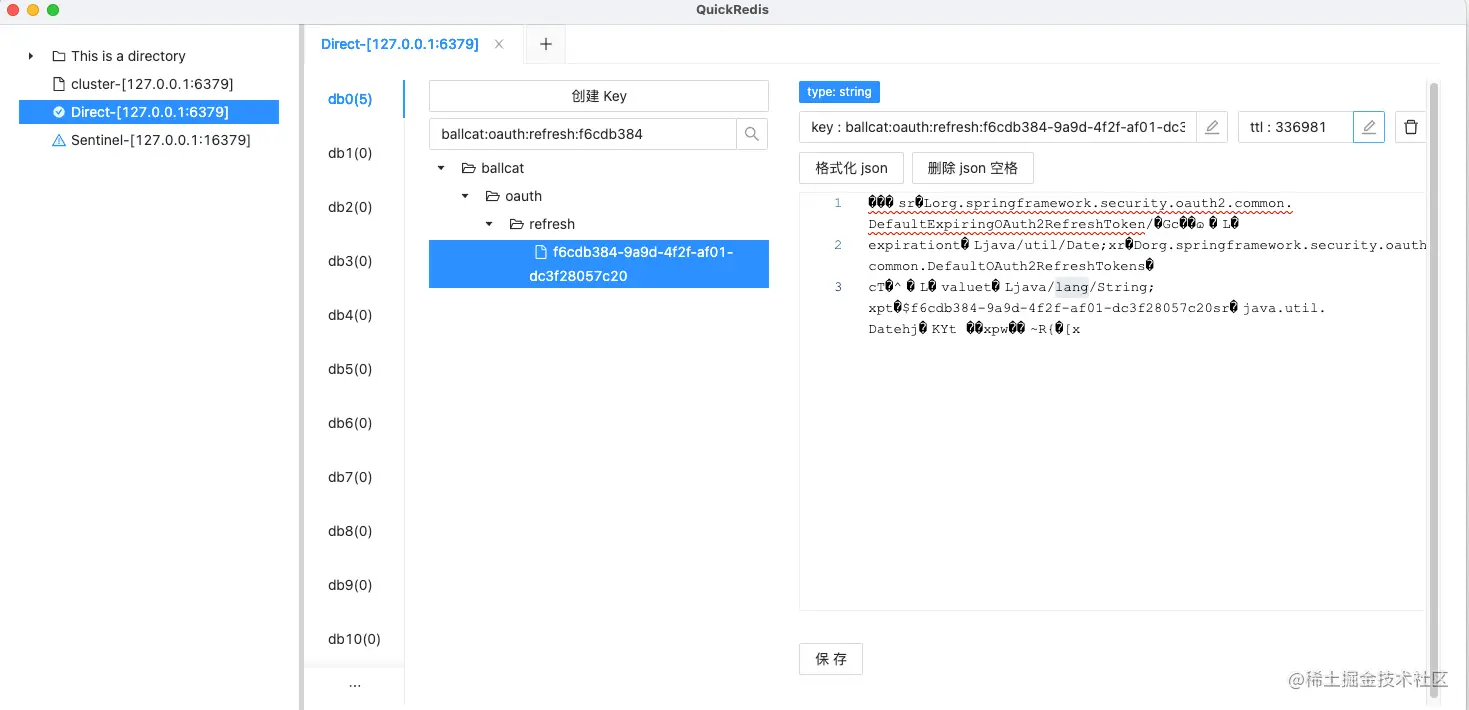Collapse the oauth folder arrow
Viewport: 1469px width, 710px height.
click(x=465, y=196)
